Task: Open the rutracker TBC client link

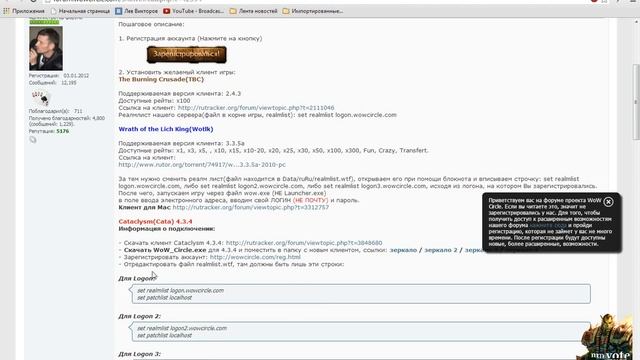Action: tap(256, 108)
